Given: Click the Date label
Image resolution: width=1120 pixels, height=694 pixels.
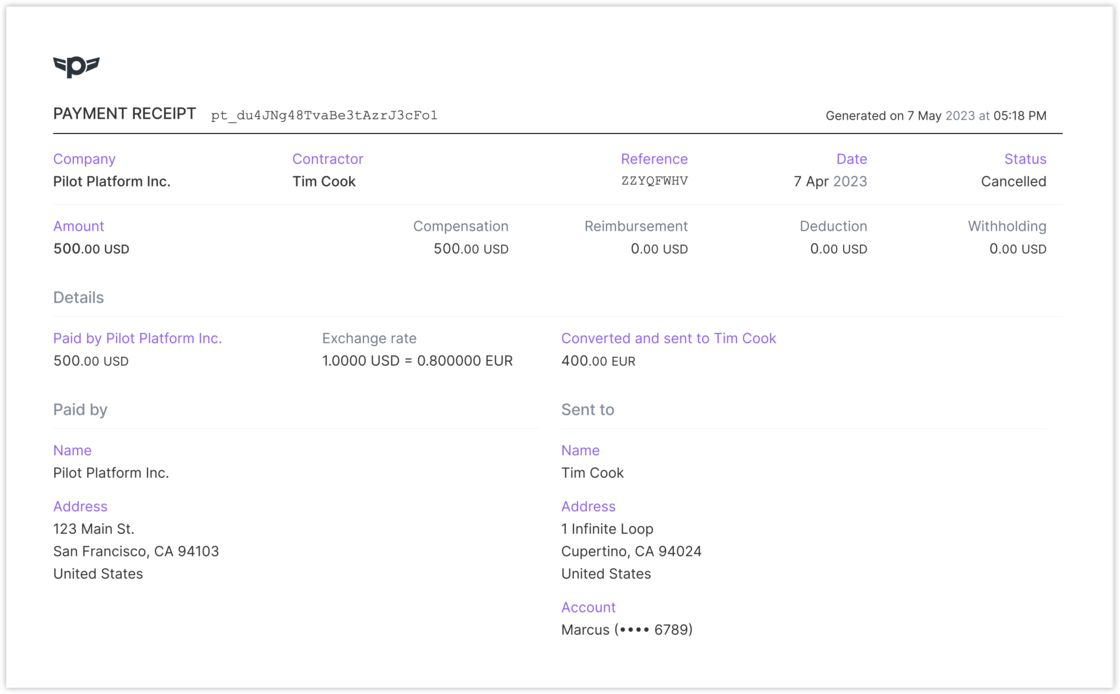Looking at the screenshot, I should point(851,159).
